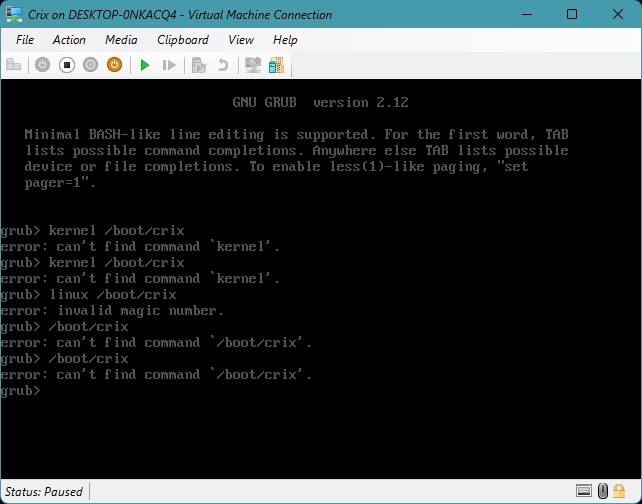Open the Help menu

(285, 40)
